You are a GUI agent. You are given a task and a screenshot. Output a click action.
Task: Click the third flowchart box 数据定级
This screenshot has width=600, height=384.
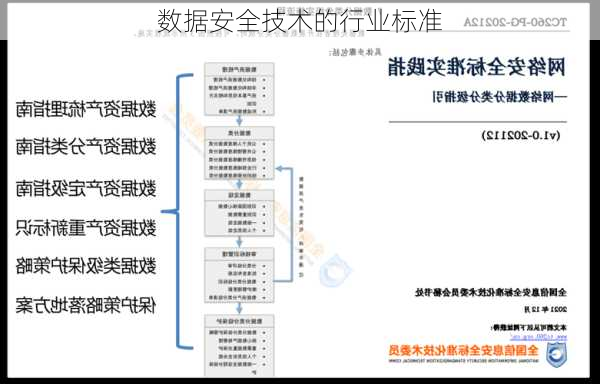[x=239, y=213]
